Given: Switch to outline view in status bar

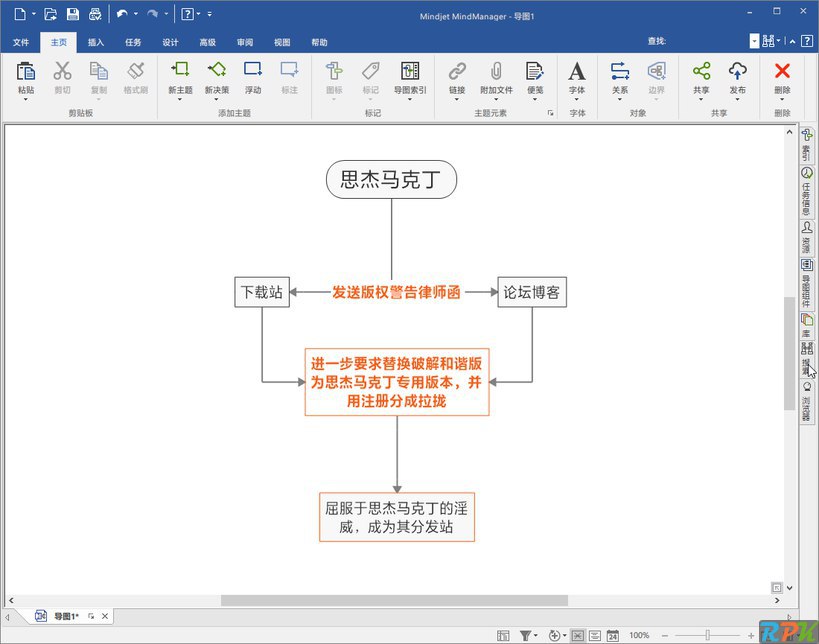Looking at the screenshot, I should (x=594, y=636).
